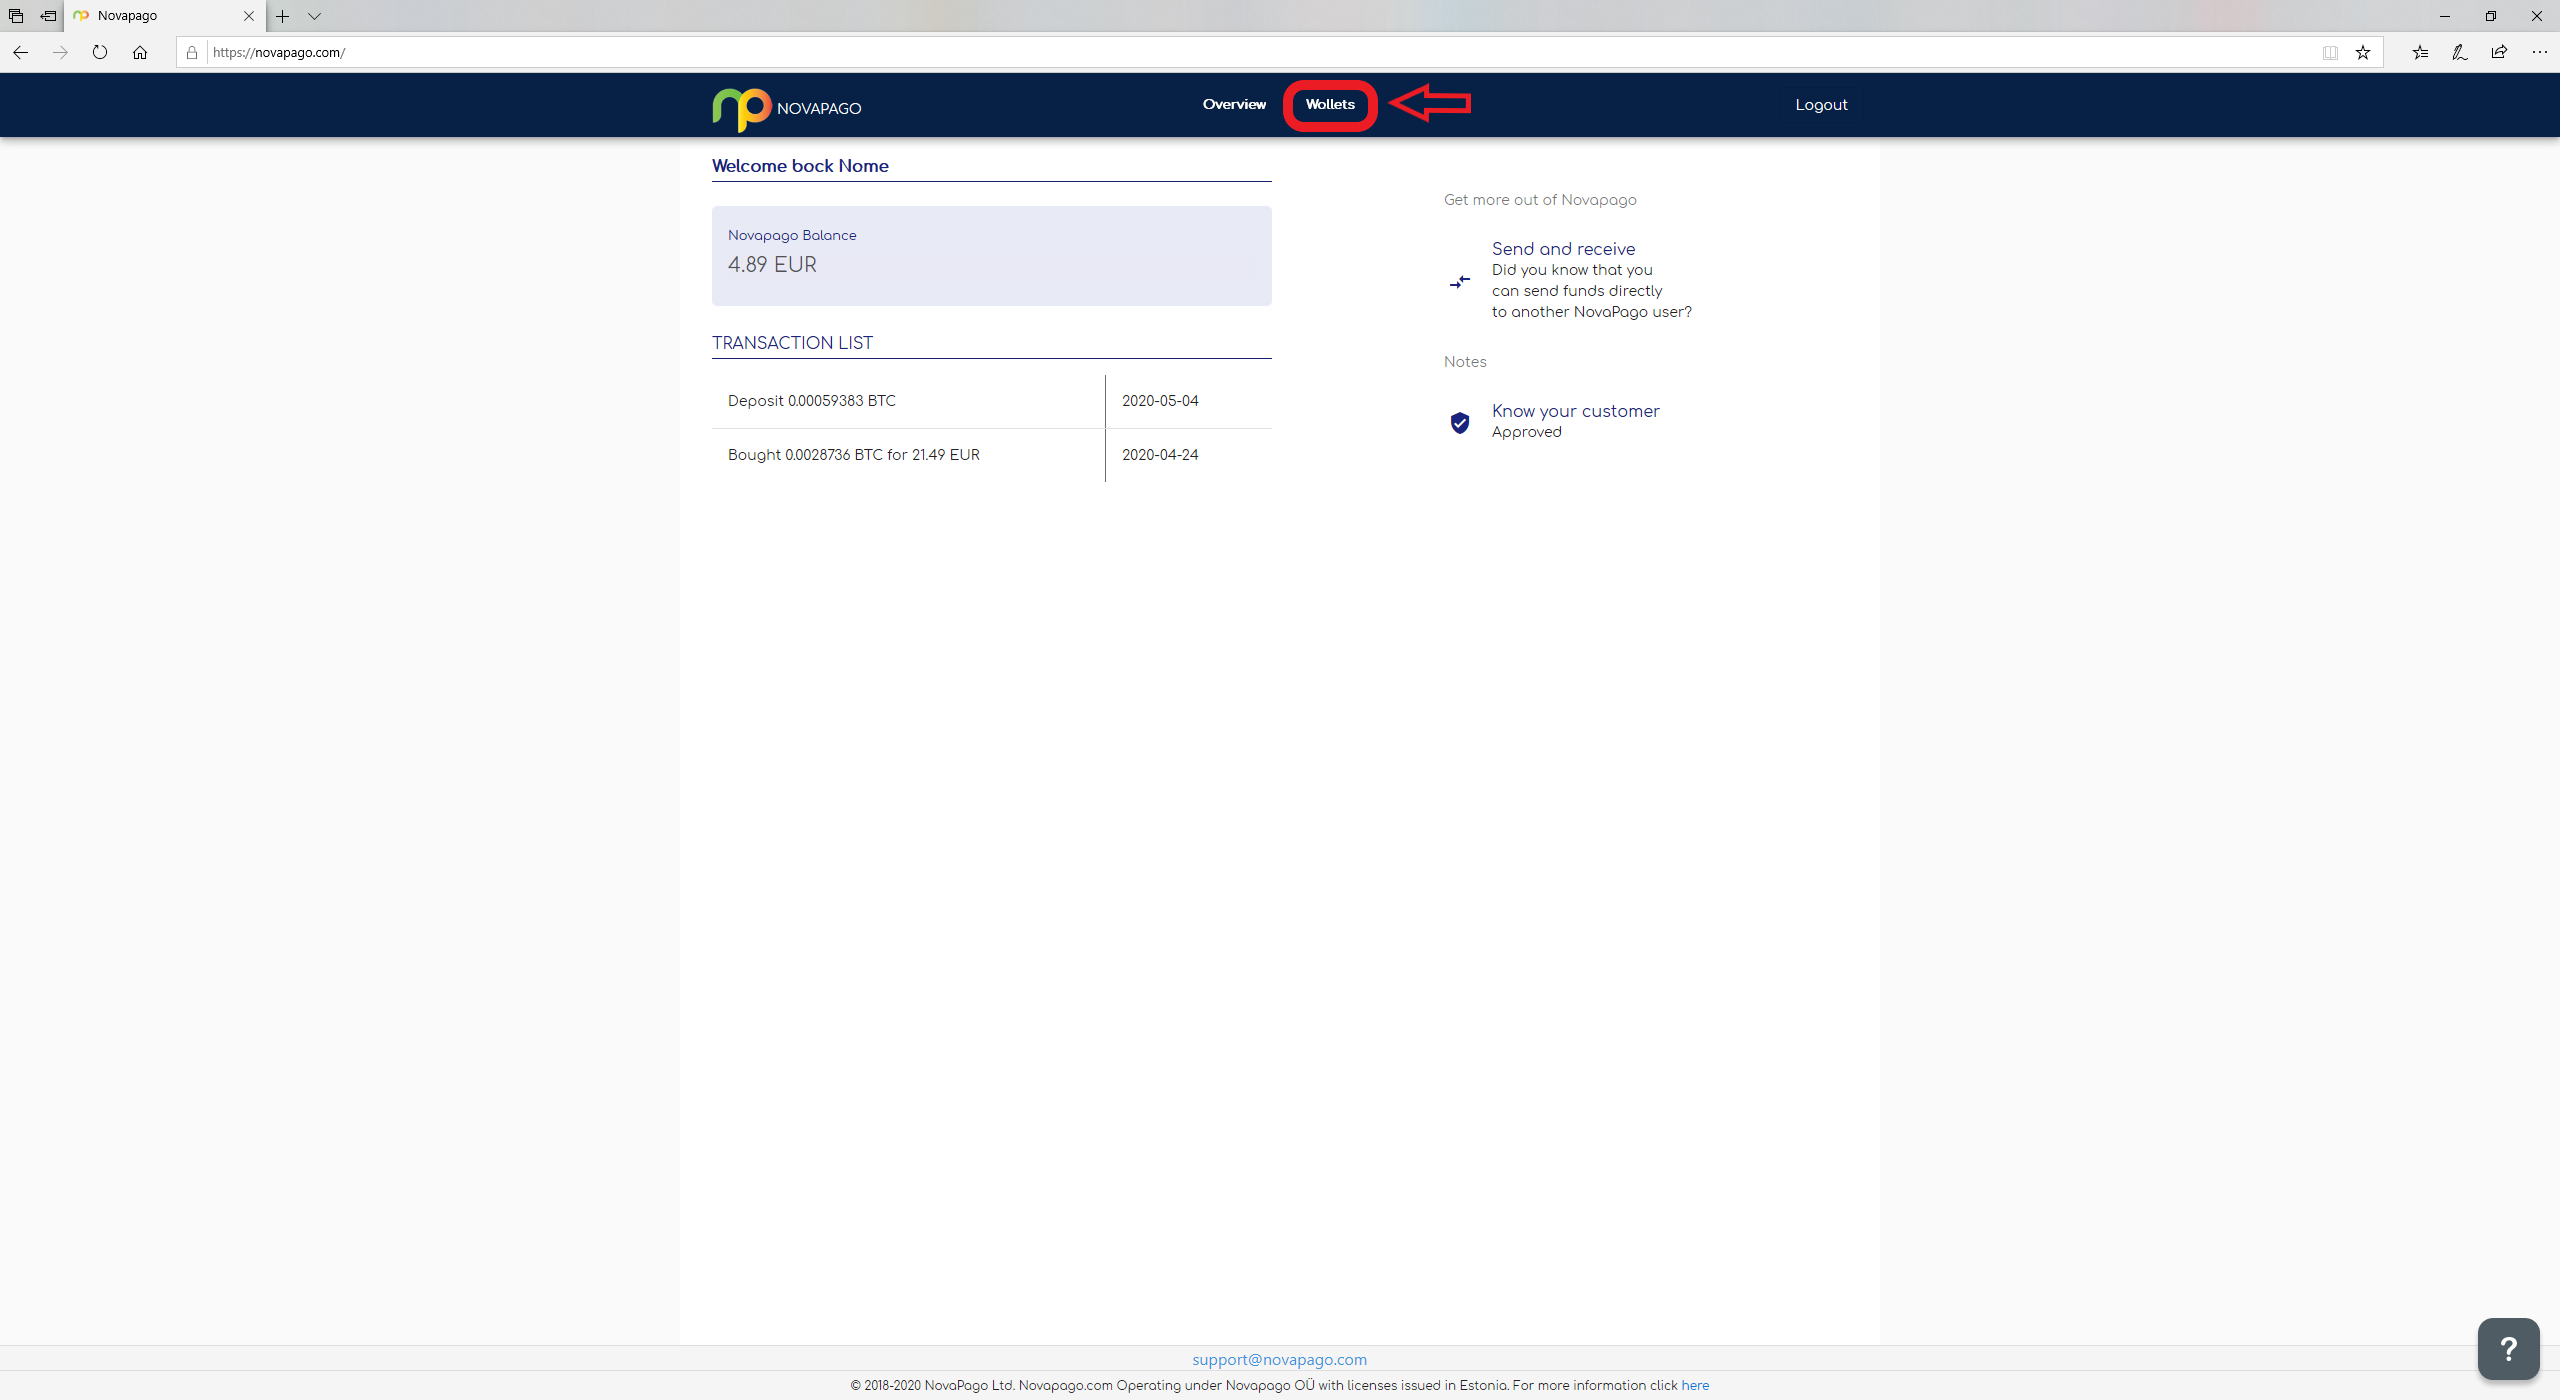
Task: Open browser Settings and more menu
Action: coord(2539,52)
